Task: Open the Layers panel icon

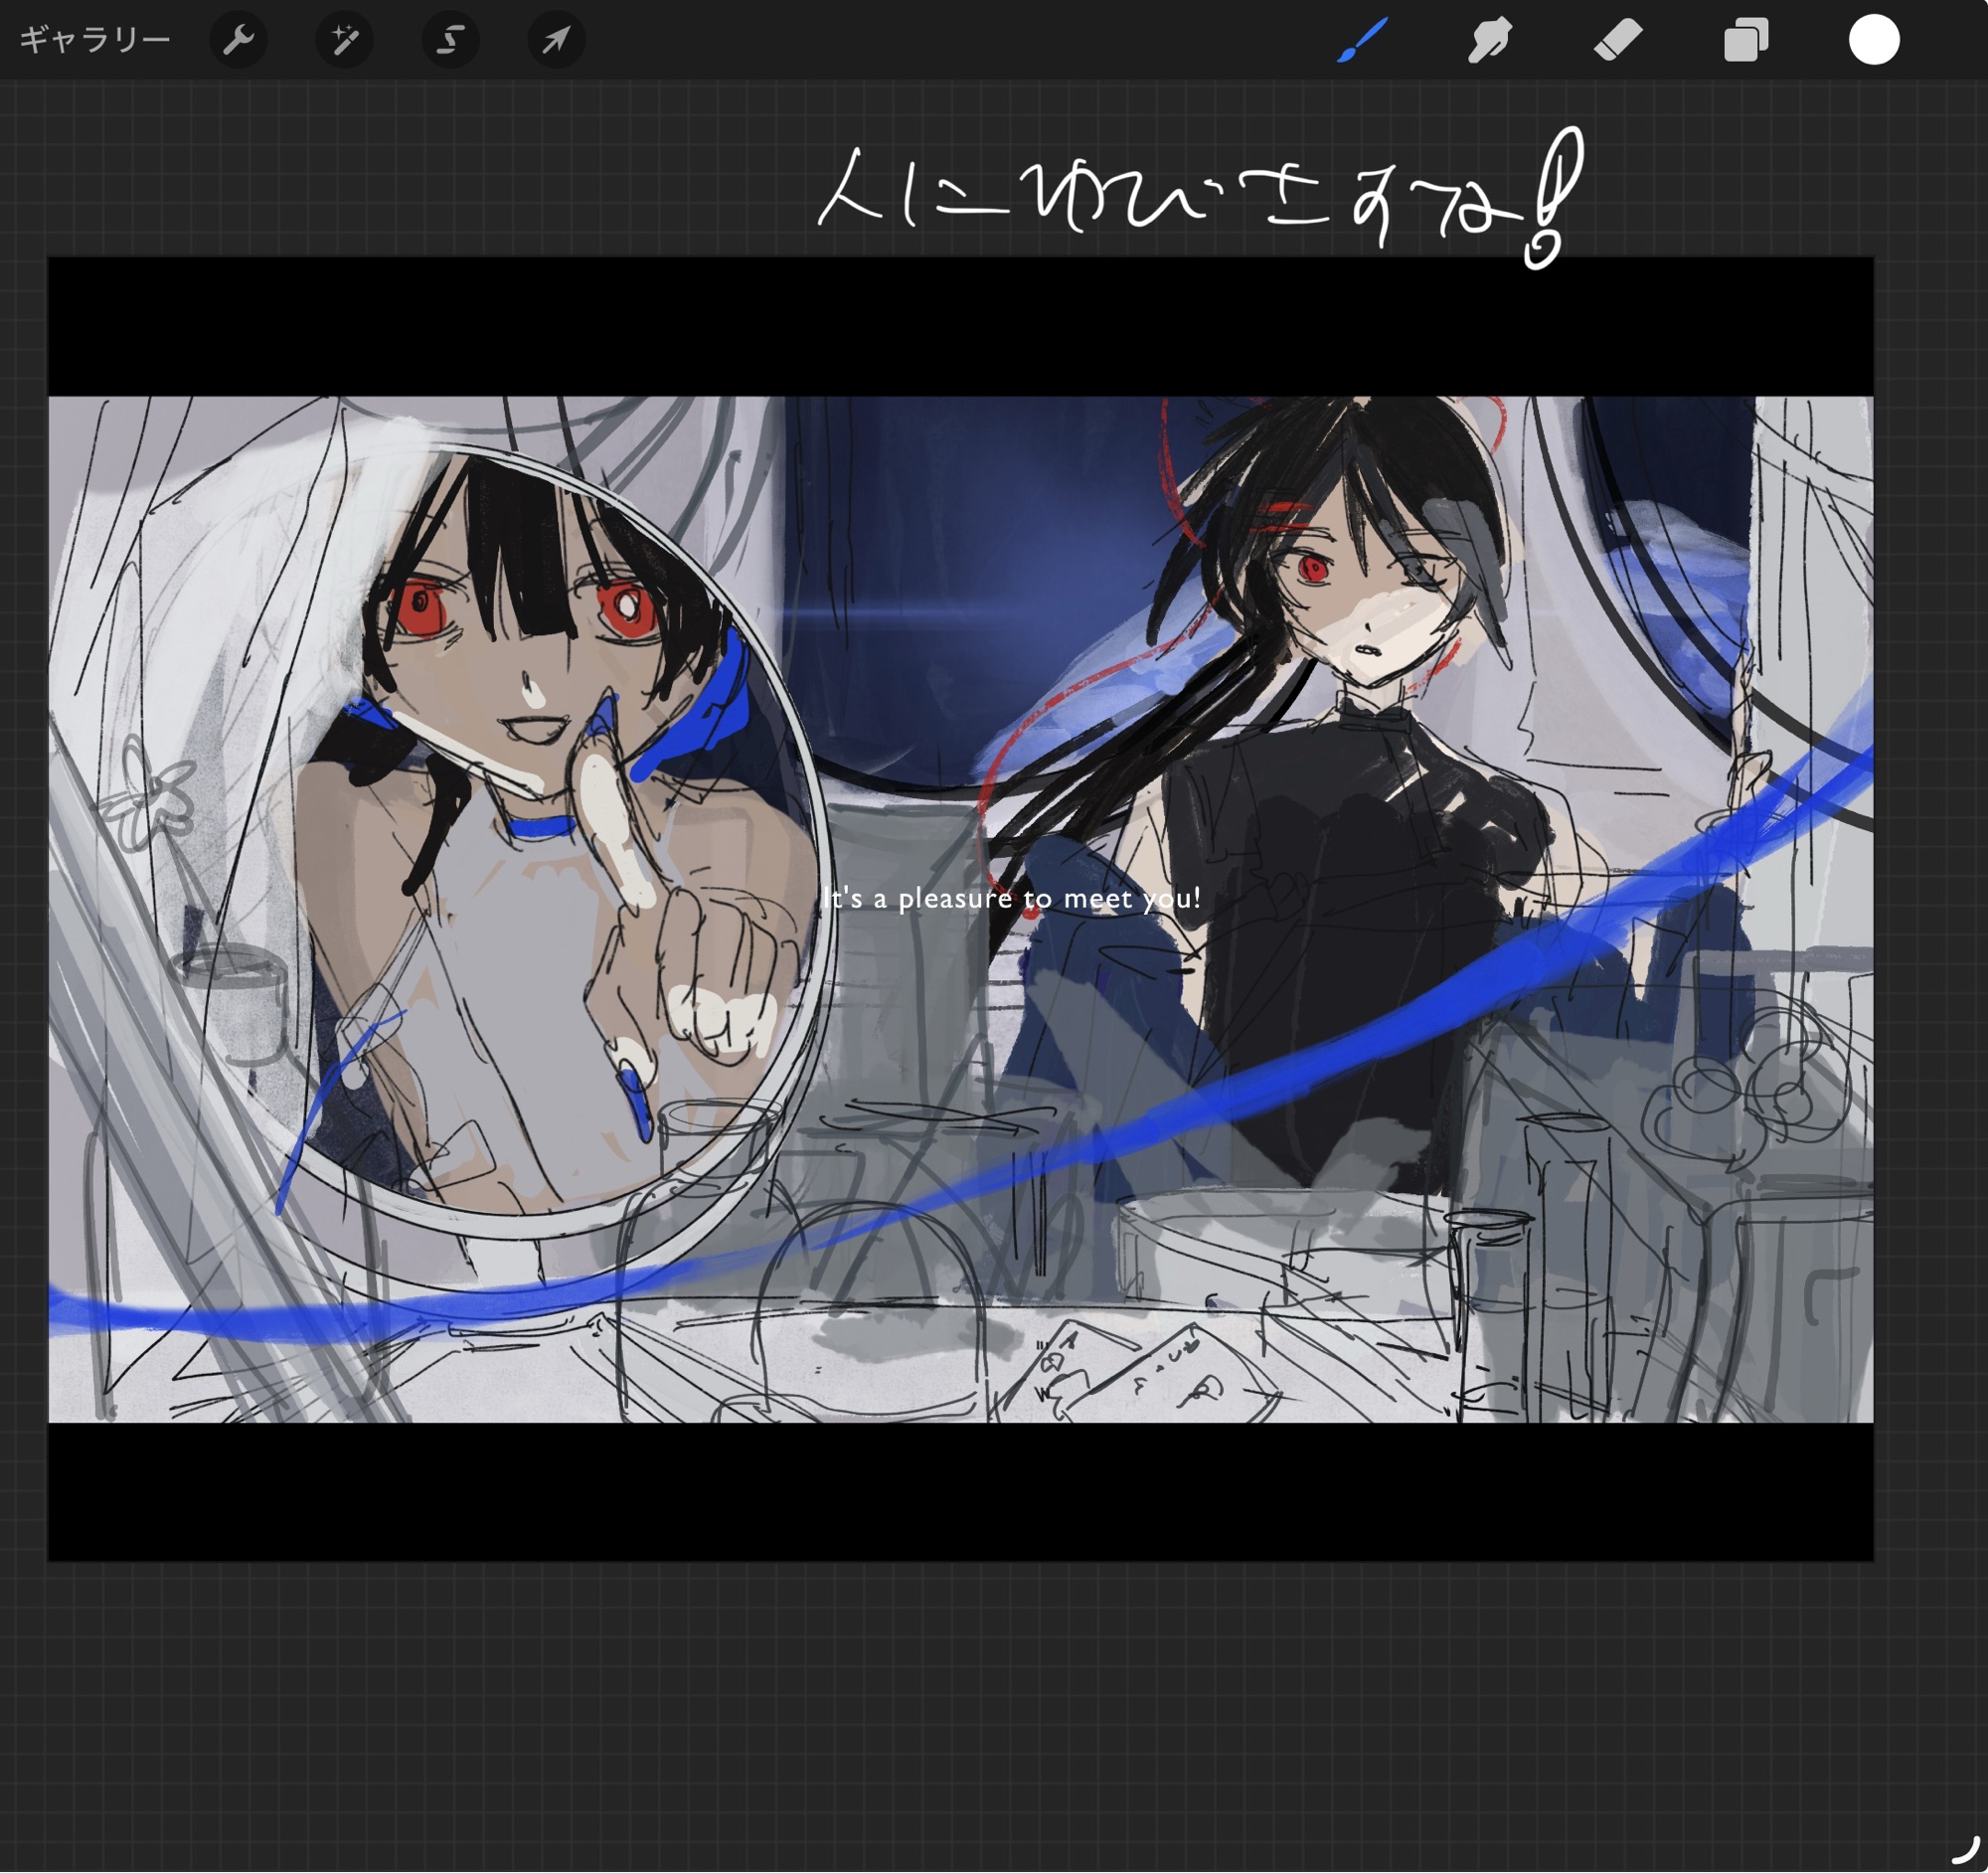Action: (x=1746, y=40)
